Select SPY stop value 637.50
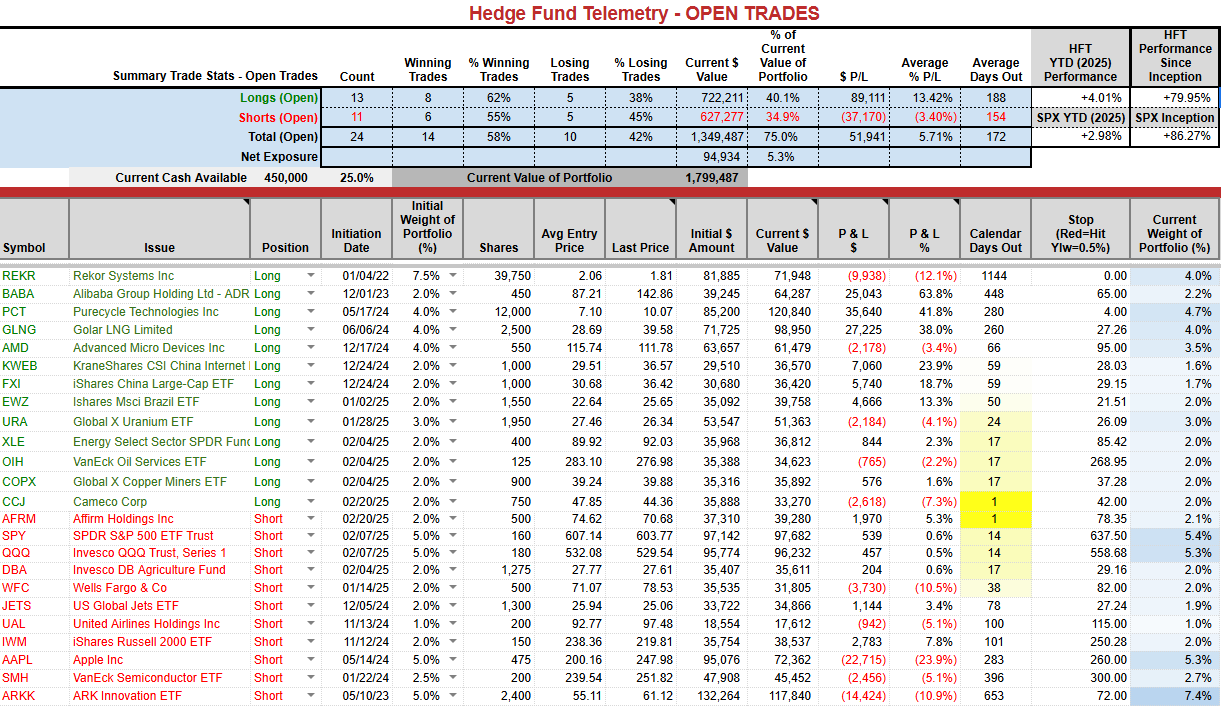Screen dimensions: 1221x707 pyautogui.click(x=1080, y=537)
